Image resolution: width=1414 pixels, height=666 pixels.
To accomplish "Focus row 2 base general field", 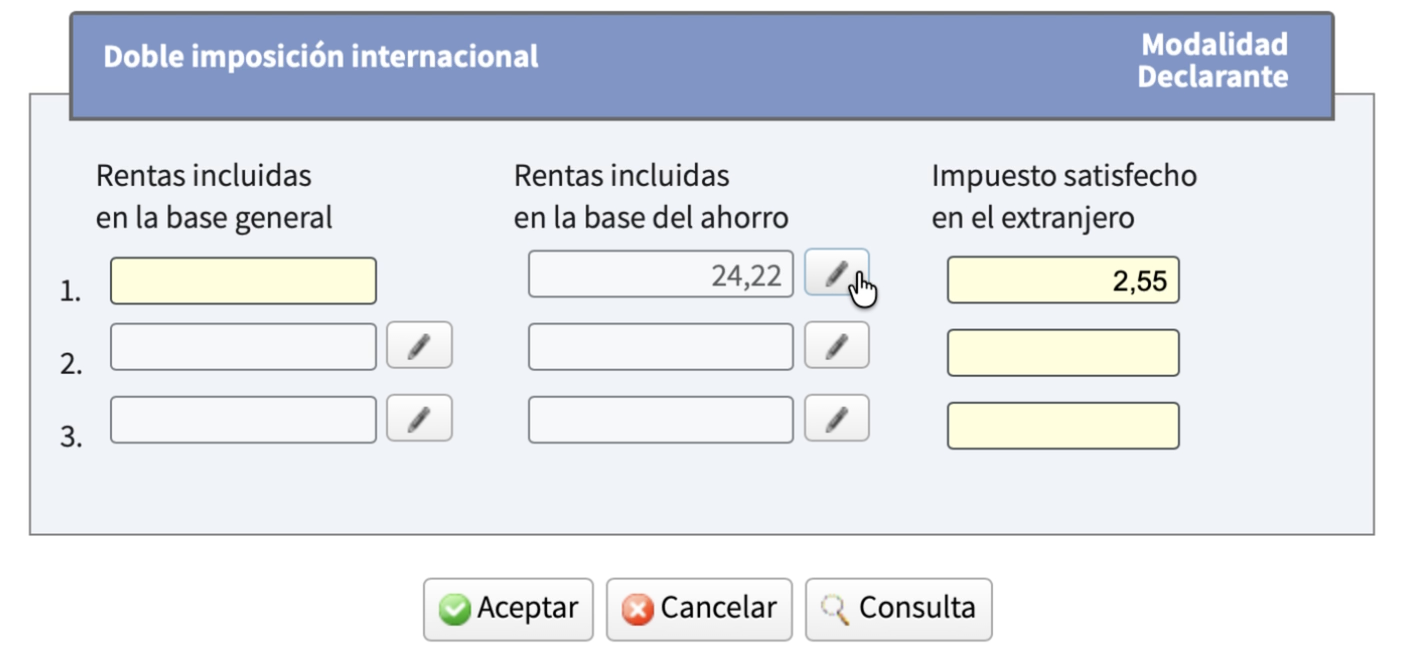I will pos(243,346).
